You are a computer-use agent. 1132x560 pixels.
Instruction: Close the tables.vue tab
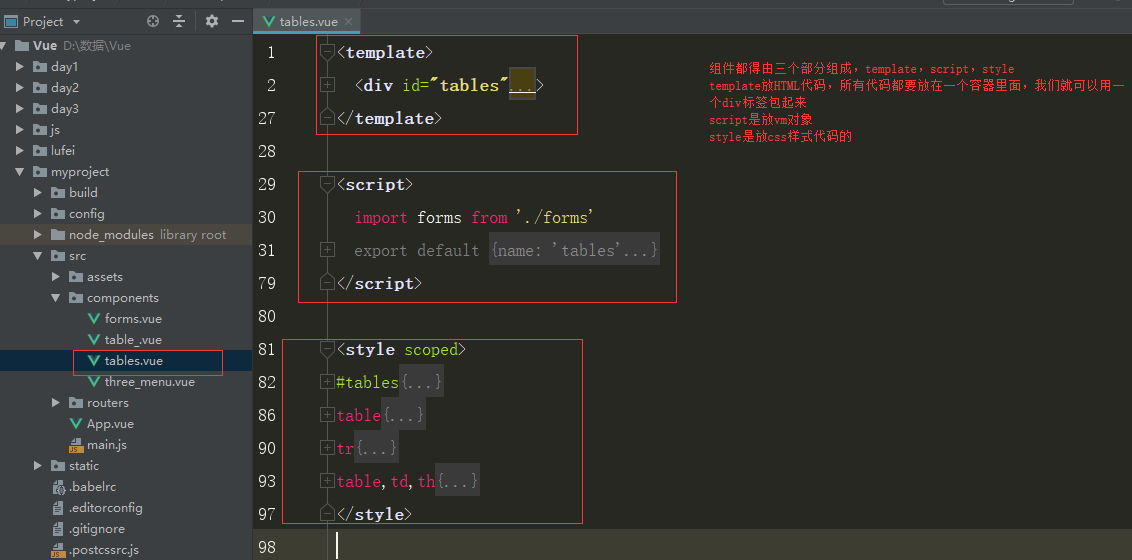point(349,22)
